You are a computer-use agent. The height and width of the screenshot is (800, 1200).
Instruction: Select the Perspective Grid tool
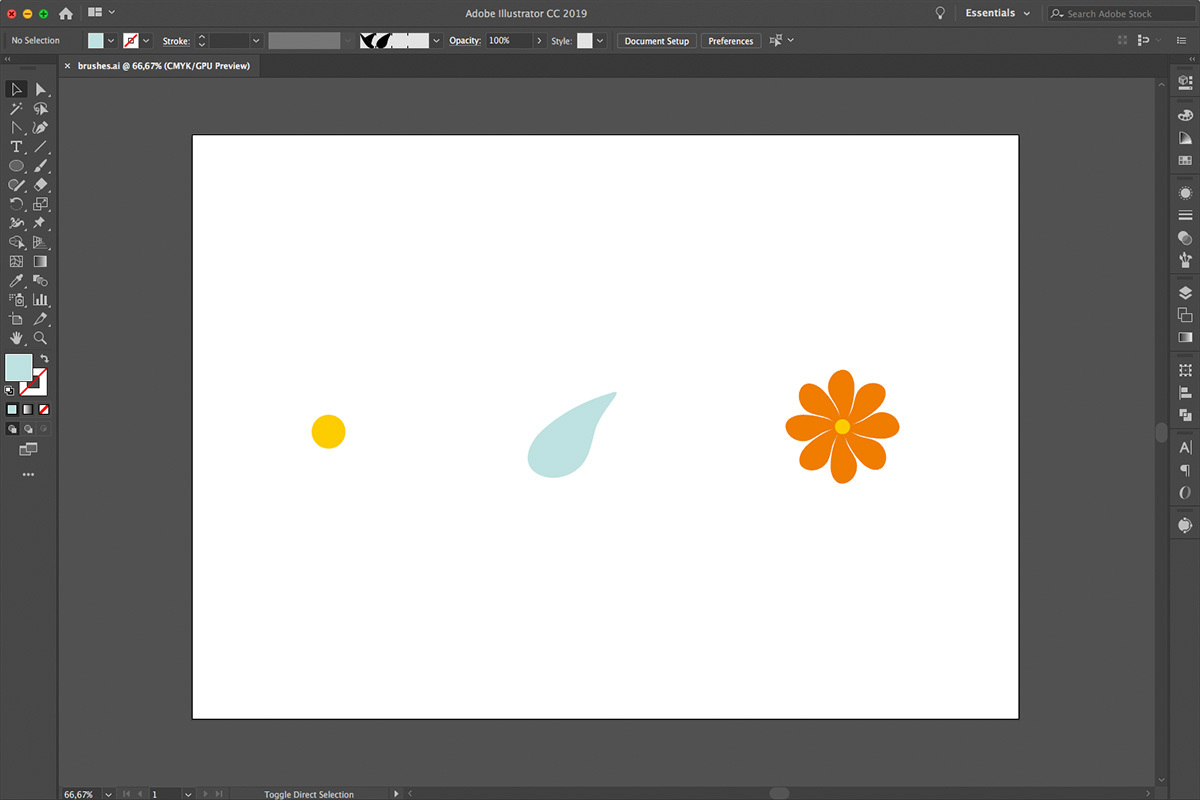tap(41, 242)
